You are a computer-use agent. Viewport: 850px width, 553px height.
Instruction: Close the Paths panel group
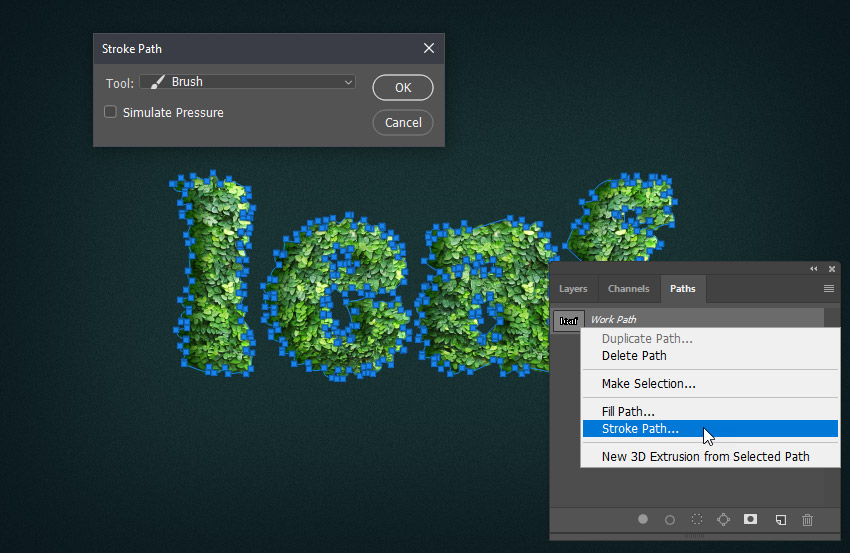click(x=832, y=269)
